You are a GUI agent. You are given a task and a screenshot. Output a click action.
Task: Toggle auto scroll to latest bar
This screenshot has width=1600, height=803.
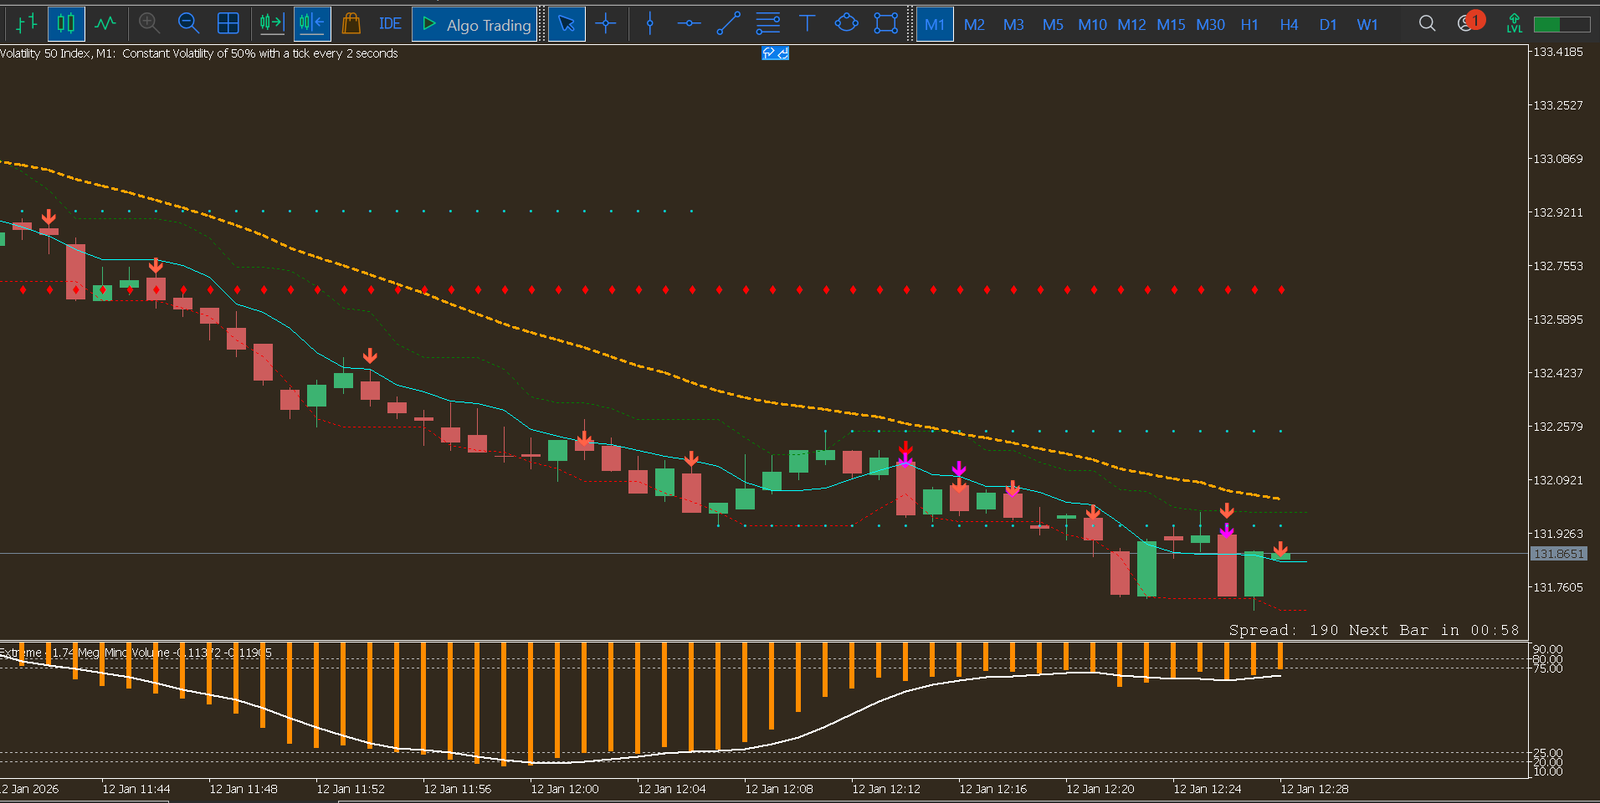(272, 23)
